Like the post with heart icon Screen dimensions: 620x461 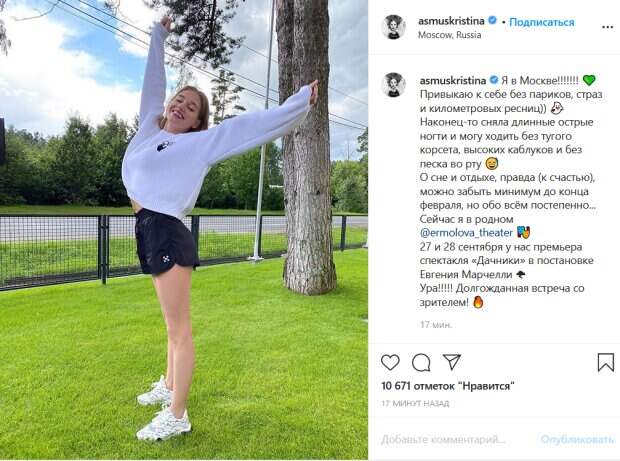pos(390,362)
